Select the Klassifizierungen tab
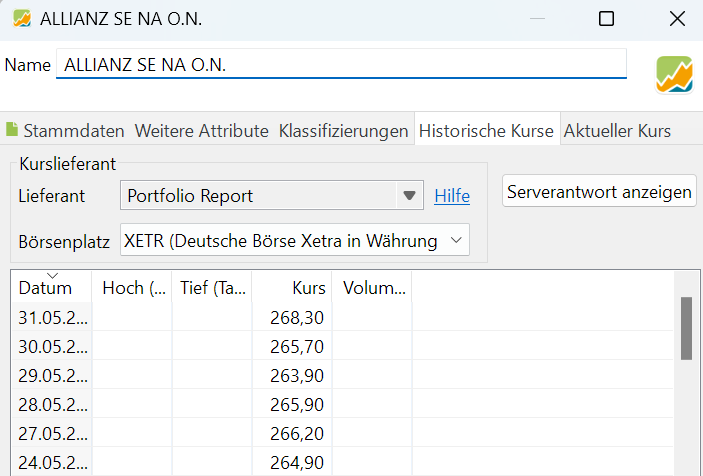The image size is (703, 476). [x=343, y=131]
